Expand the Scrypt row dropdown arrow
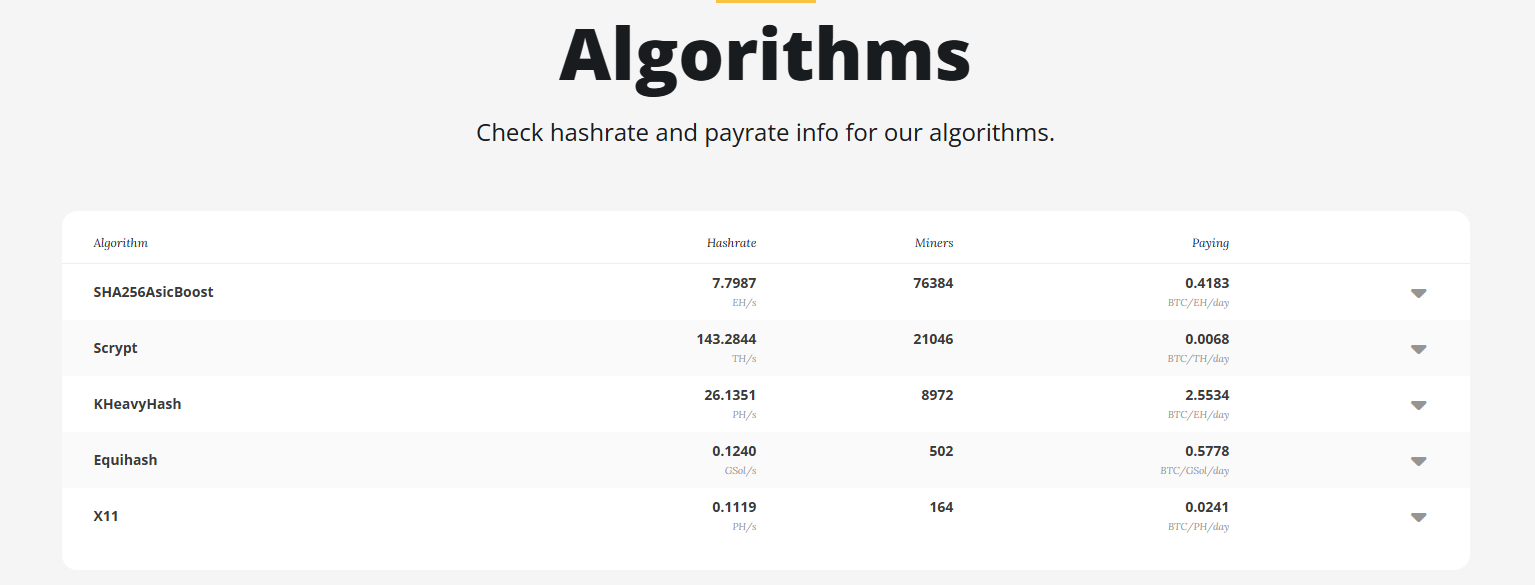Viewport: 1535px width, 585px height. pos(1418,349)
